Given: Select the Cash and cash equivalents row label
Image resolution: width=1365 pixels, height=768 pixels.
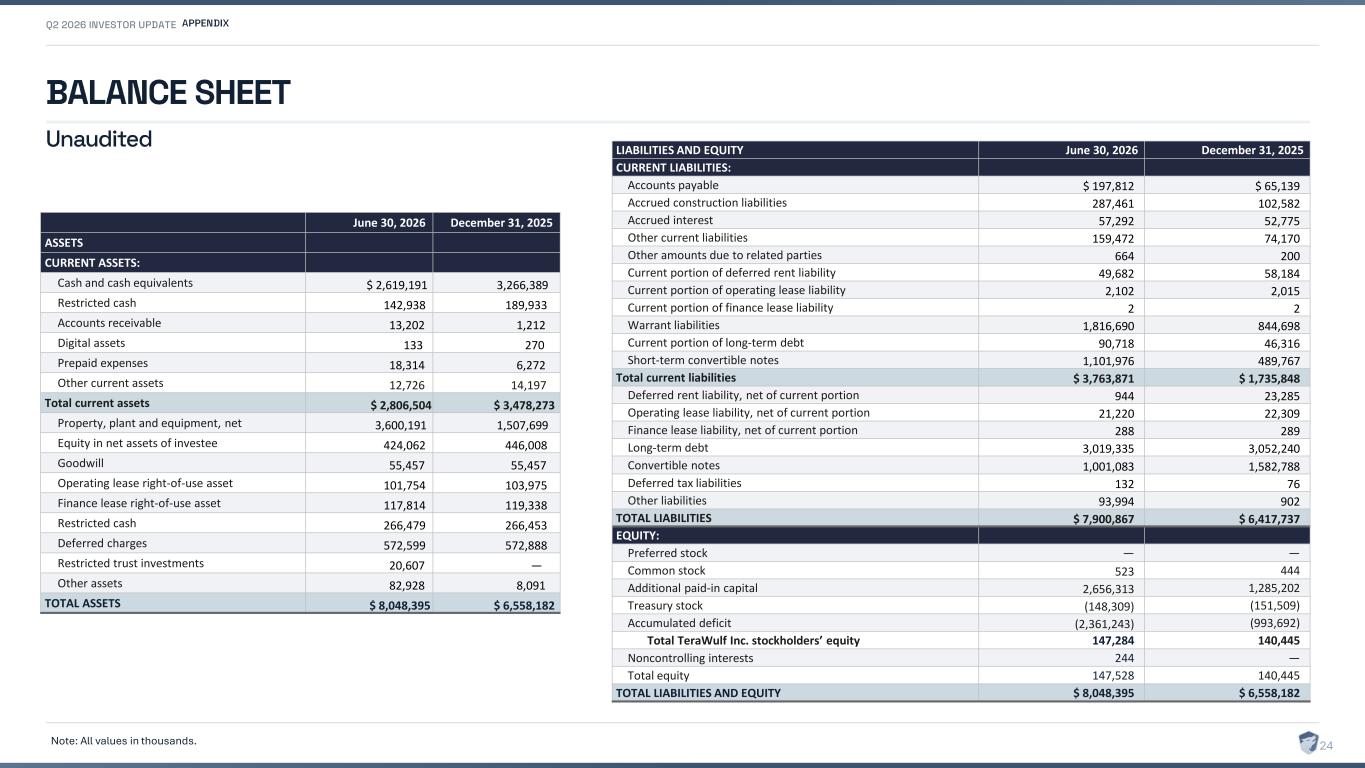Looking at the screenshot, I should 125,283.
